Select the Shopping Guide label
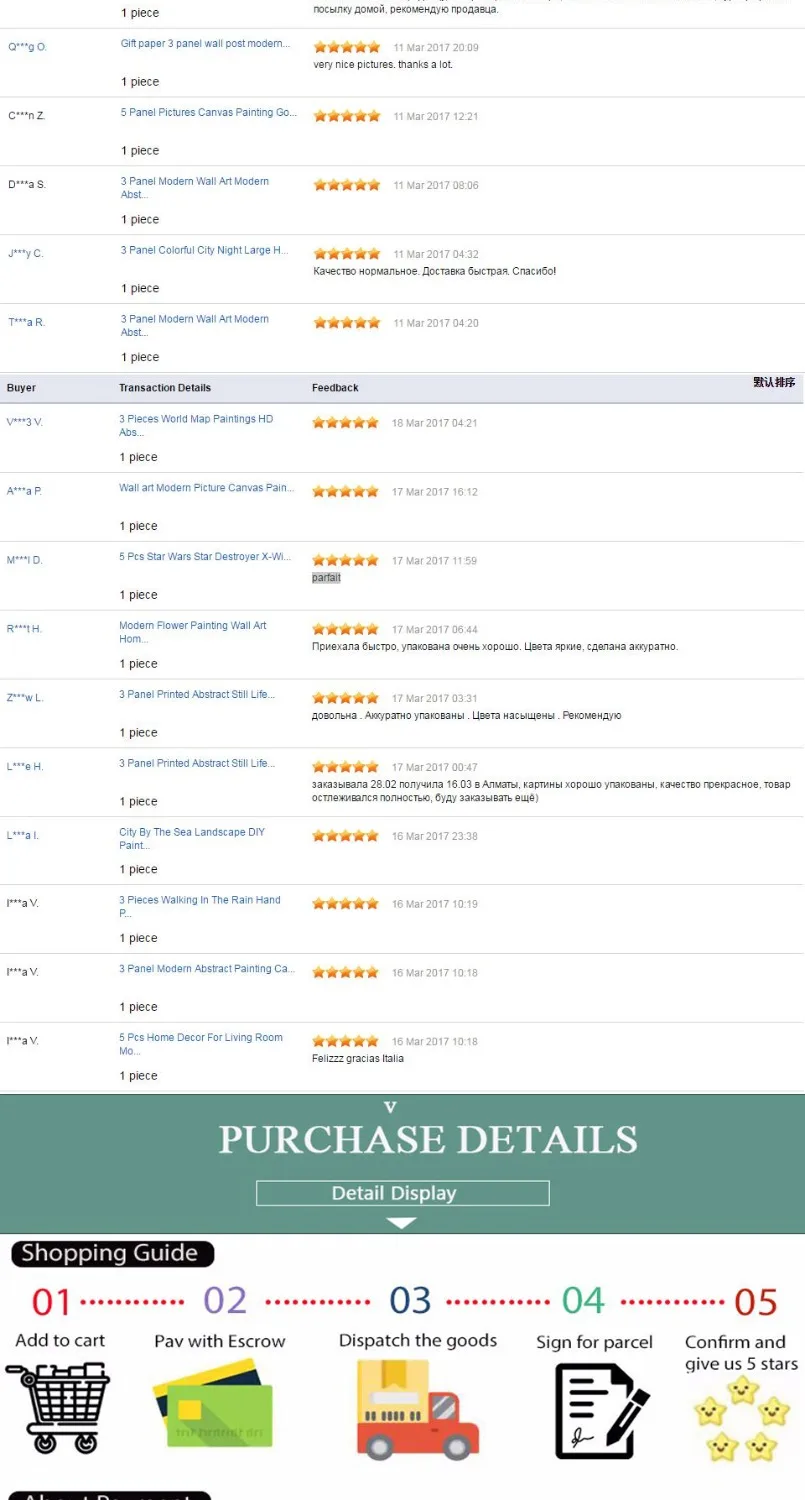The image size is (805, 1500). (112, 1253)
